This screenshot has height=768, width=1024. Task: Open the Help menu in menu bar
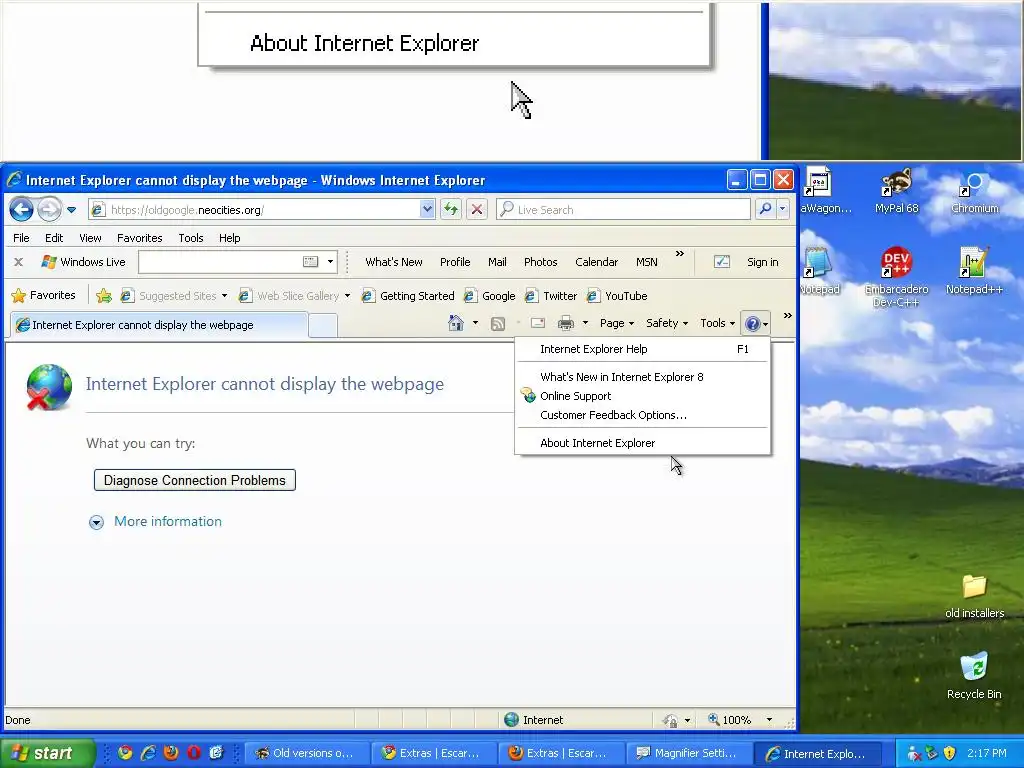[229, 238]
